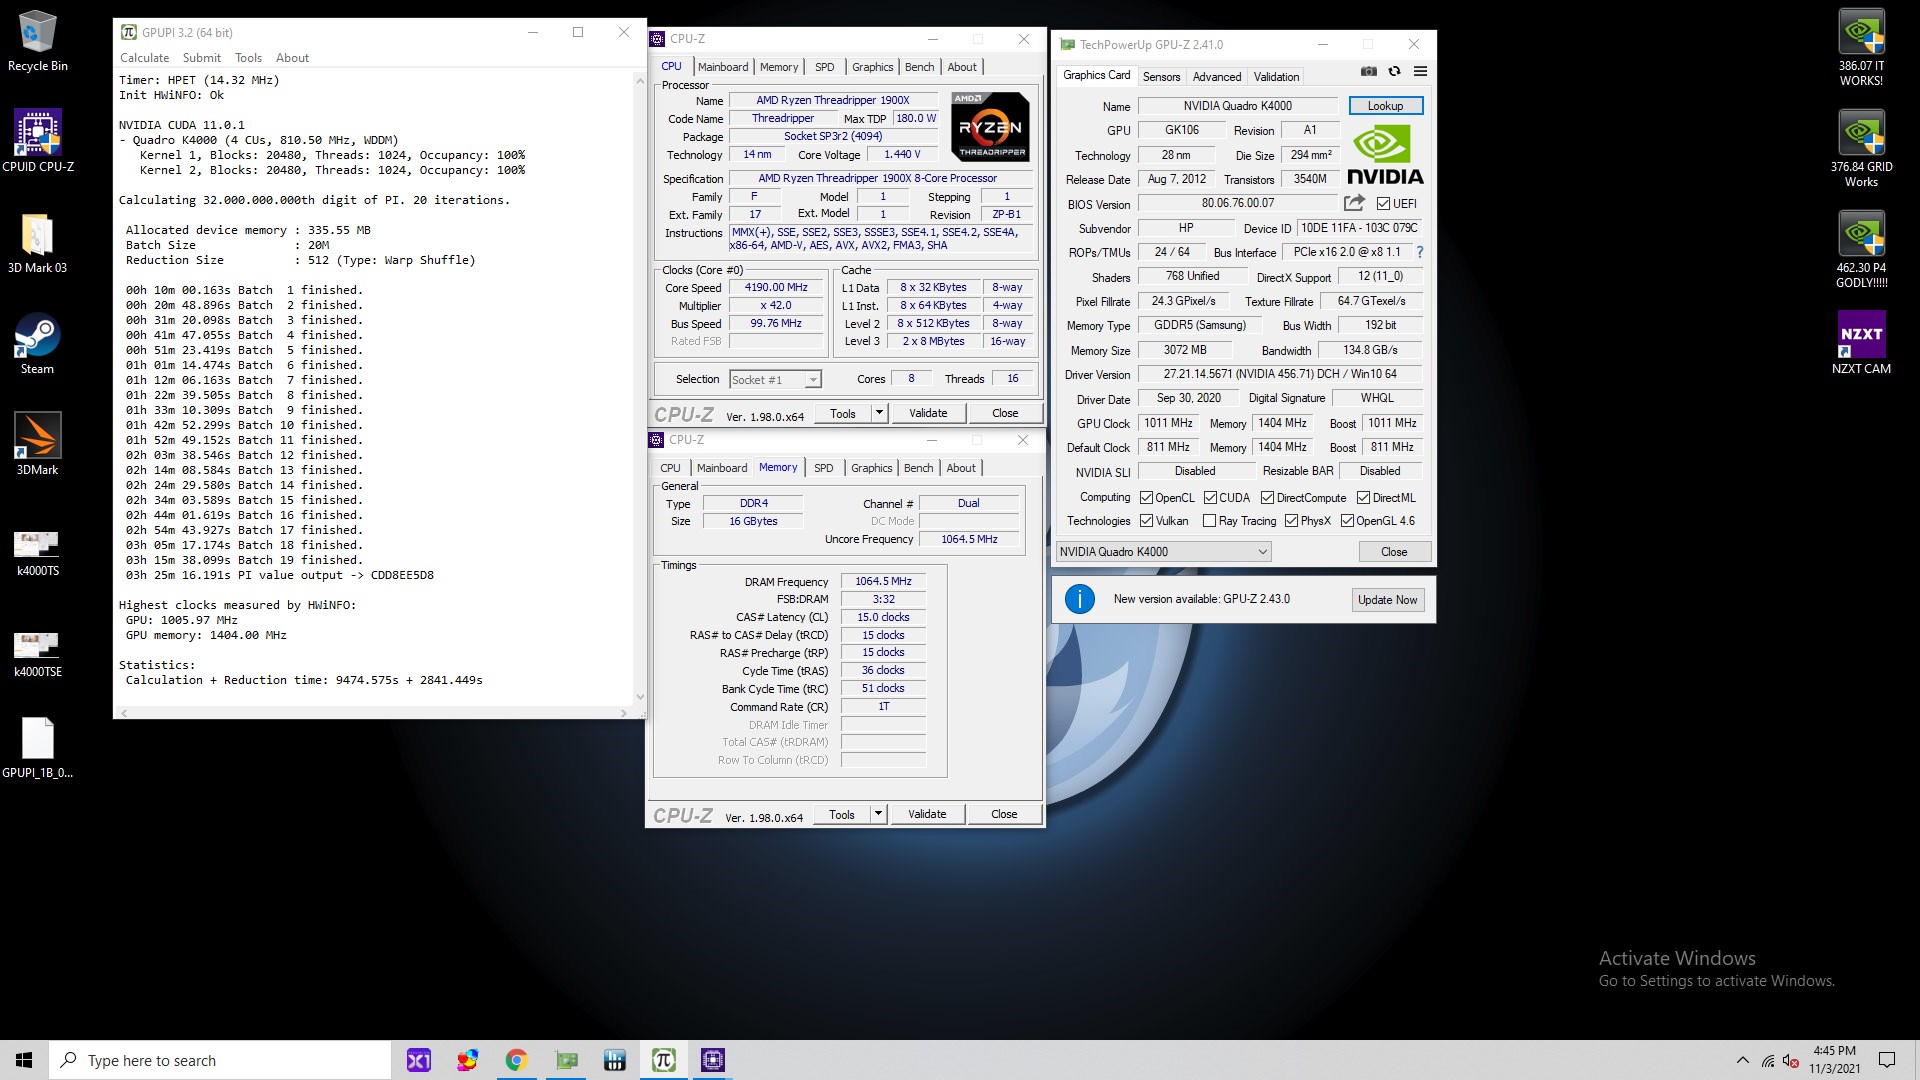The width and height of the screenshot is (1920, 1080).
Task: Click Close button in GPU-Z
Action: [1394, 552]
